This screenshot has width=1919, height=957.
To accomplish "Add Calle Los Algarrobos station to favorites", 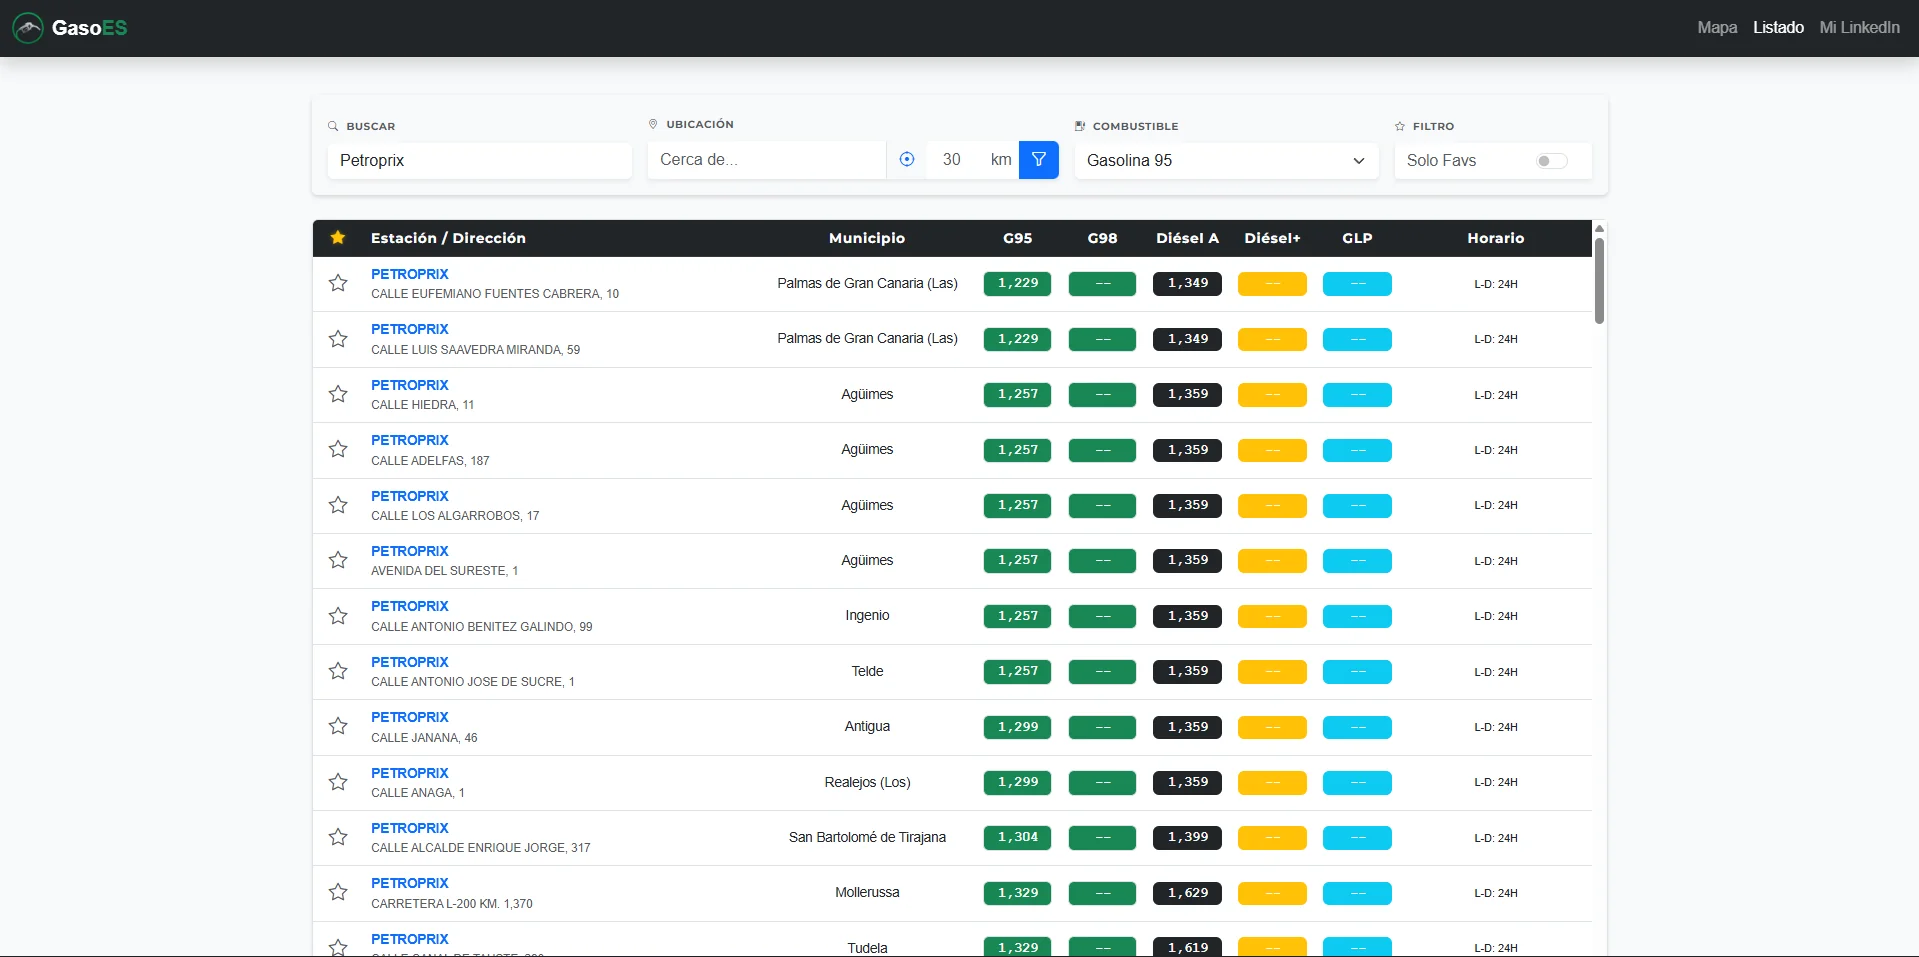I will coord(338,505).
